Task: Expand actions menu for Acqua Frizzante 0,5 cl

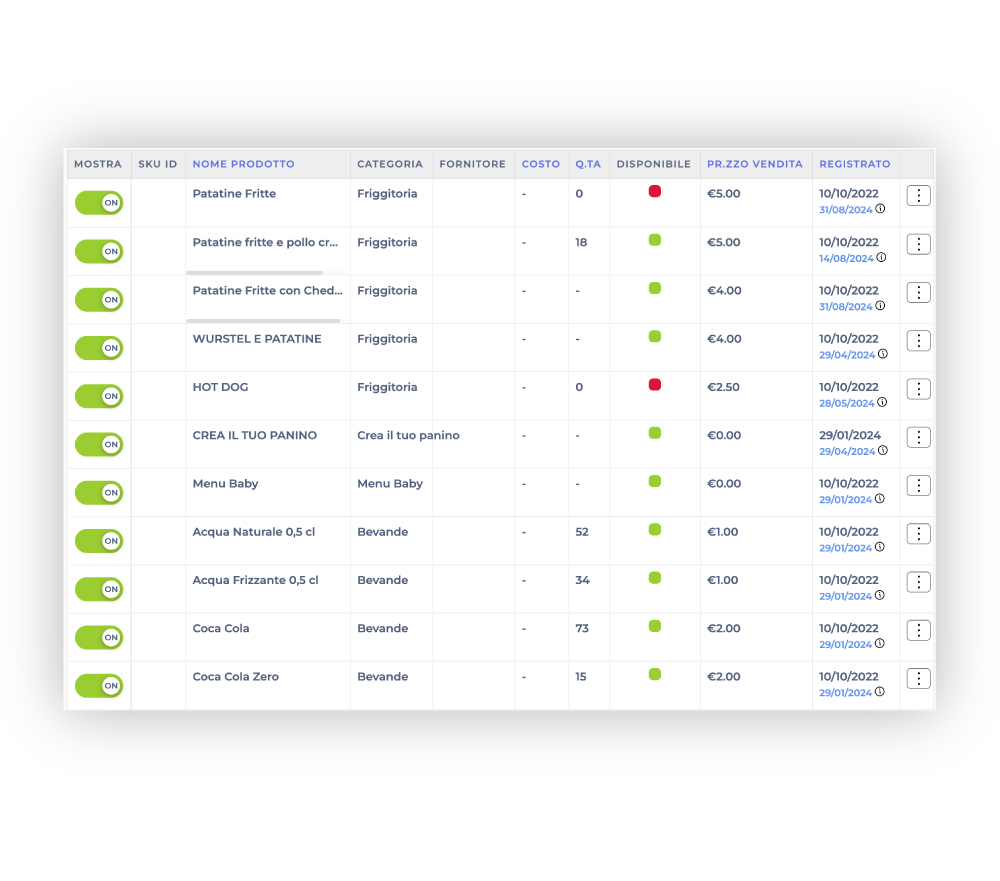Action: [x=918, y=582]
